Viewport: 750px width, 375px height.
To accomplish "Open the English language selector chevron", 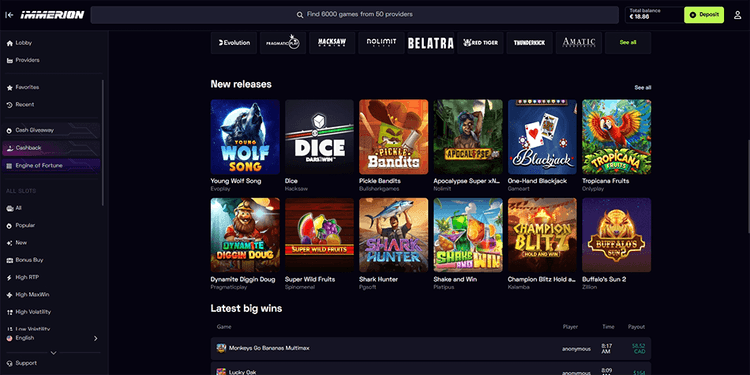I will [x=95, y=338].
